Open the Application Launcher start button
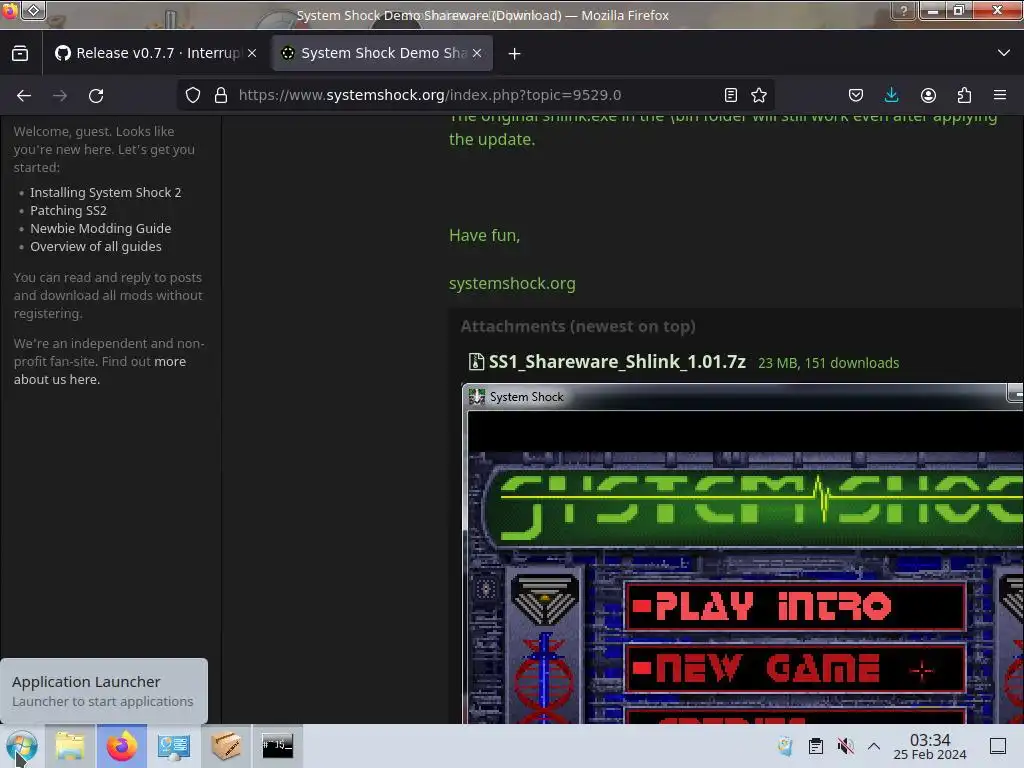 click(21, 746)
